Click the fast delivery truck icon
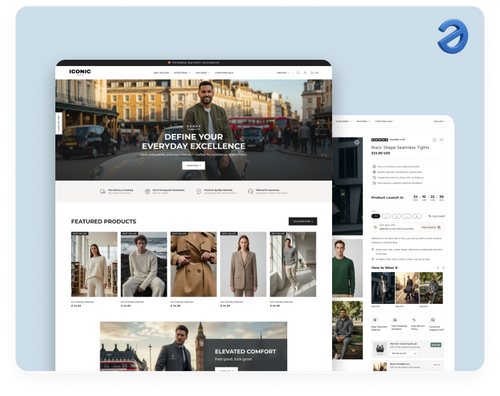The image size is (500, 396). (103, 191)
